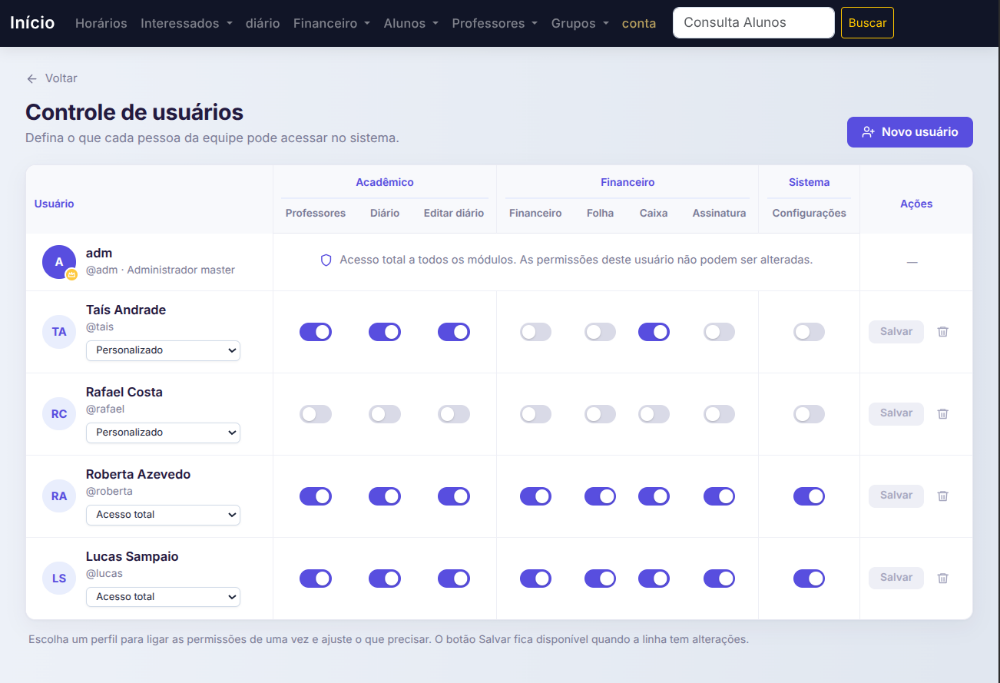This screenshot has width=1000, height=683.
Task: Click the Roberta Azevedo name
Action: [138, 474]
